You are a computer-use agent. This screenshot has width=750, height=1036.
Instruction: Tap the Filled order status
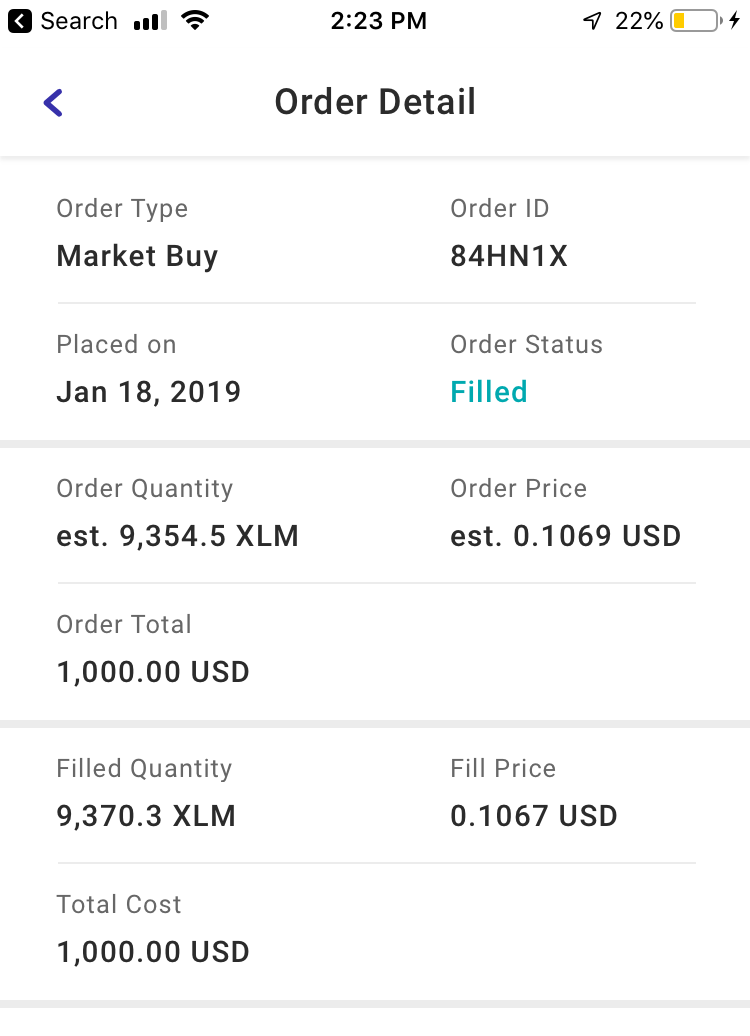click(489, 392)
